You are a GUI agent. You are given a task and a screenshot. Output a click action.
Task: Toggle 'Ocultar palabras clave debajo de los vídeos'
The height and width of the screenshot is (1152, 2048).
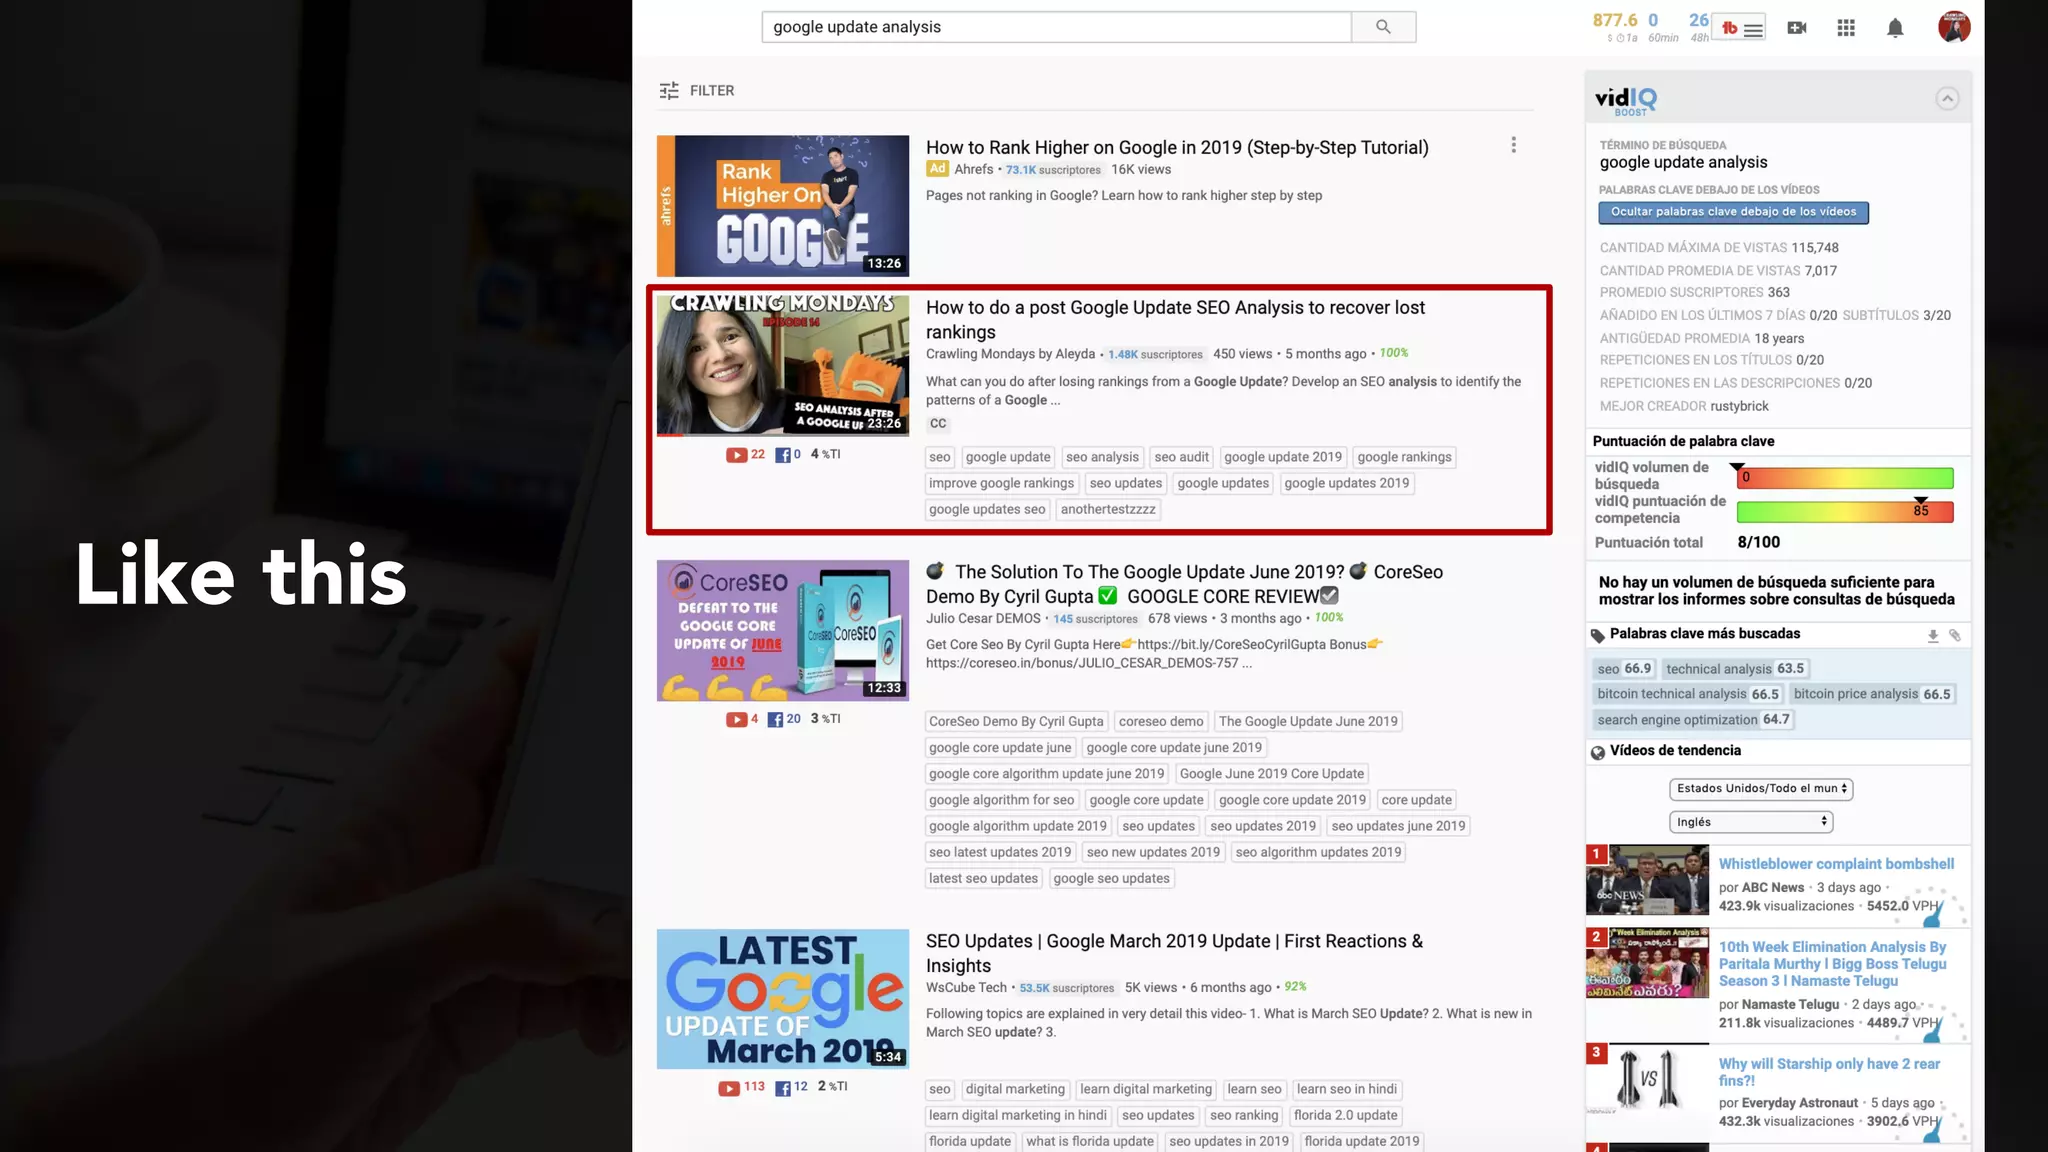coord(1733,212)
